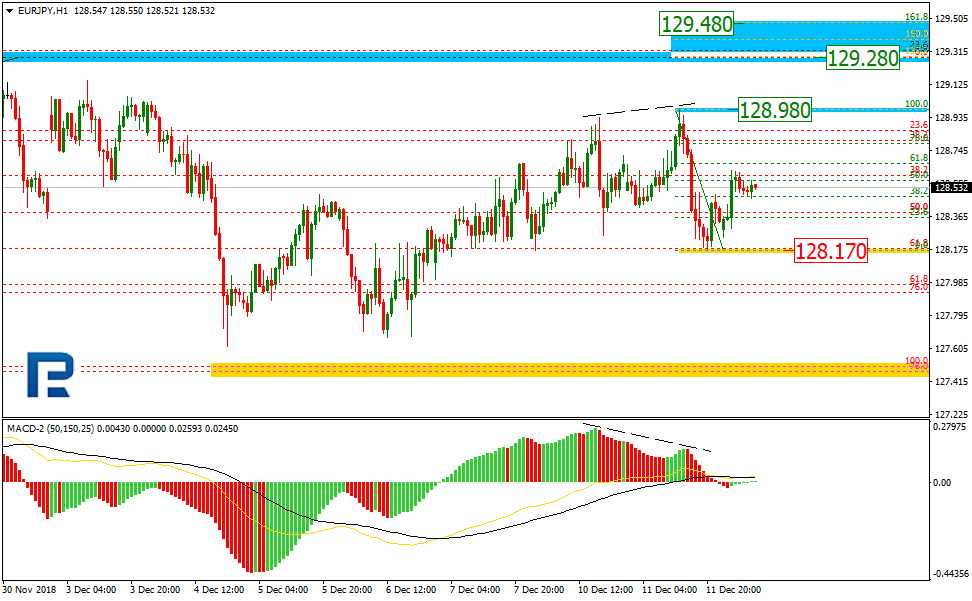The width and height of the screenshot is (972, 601).
Task: Click the 128.175 price scale value
Action: pyautogui.click(x=951, y=250)
